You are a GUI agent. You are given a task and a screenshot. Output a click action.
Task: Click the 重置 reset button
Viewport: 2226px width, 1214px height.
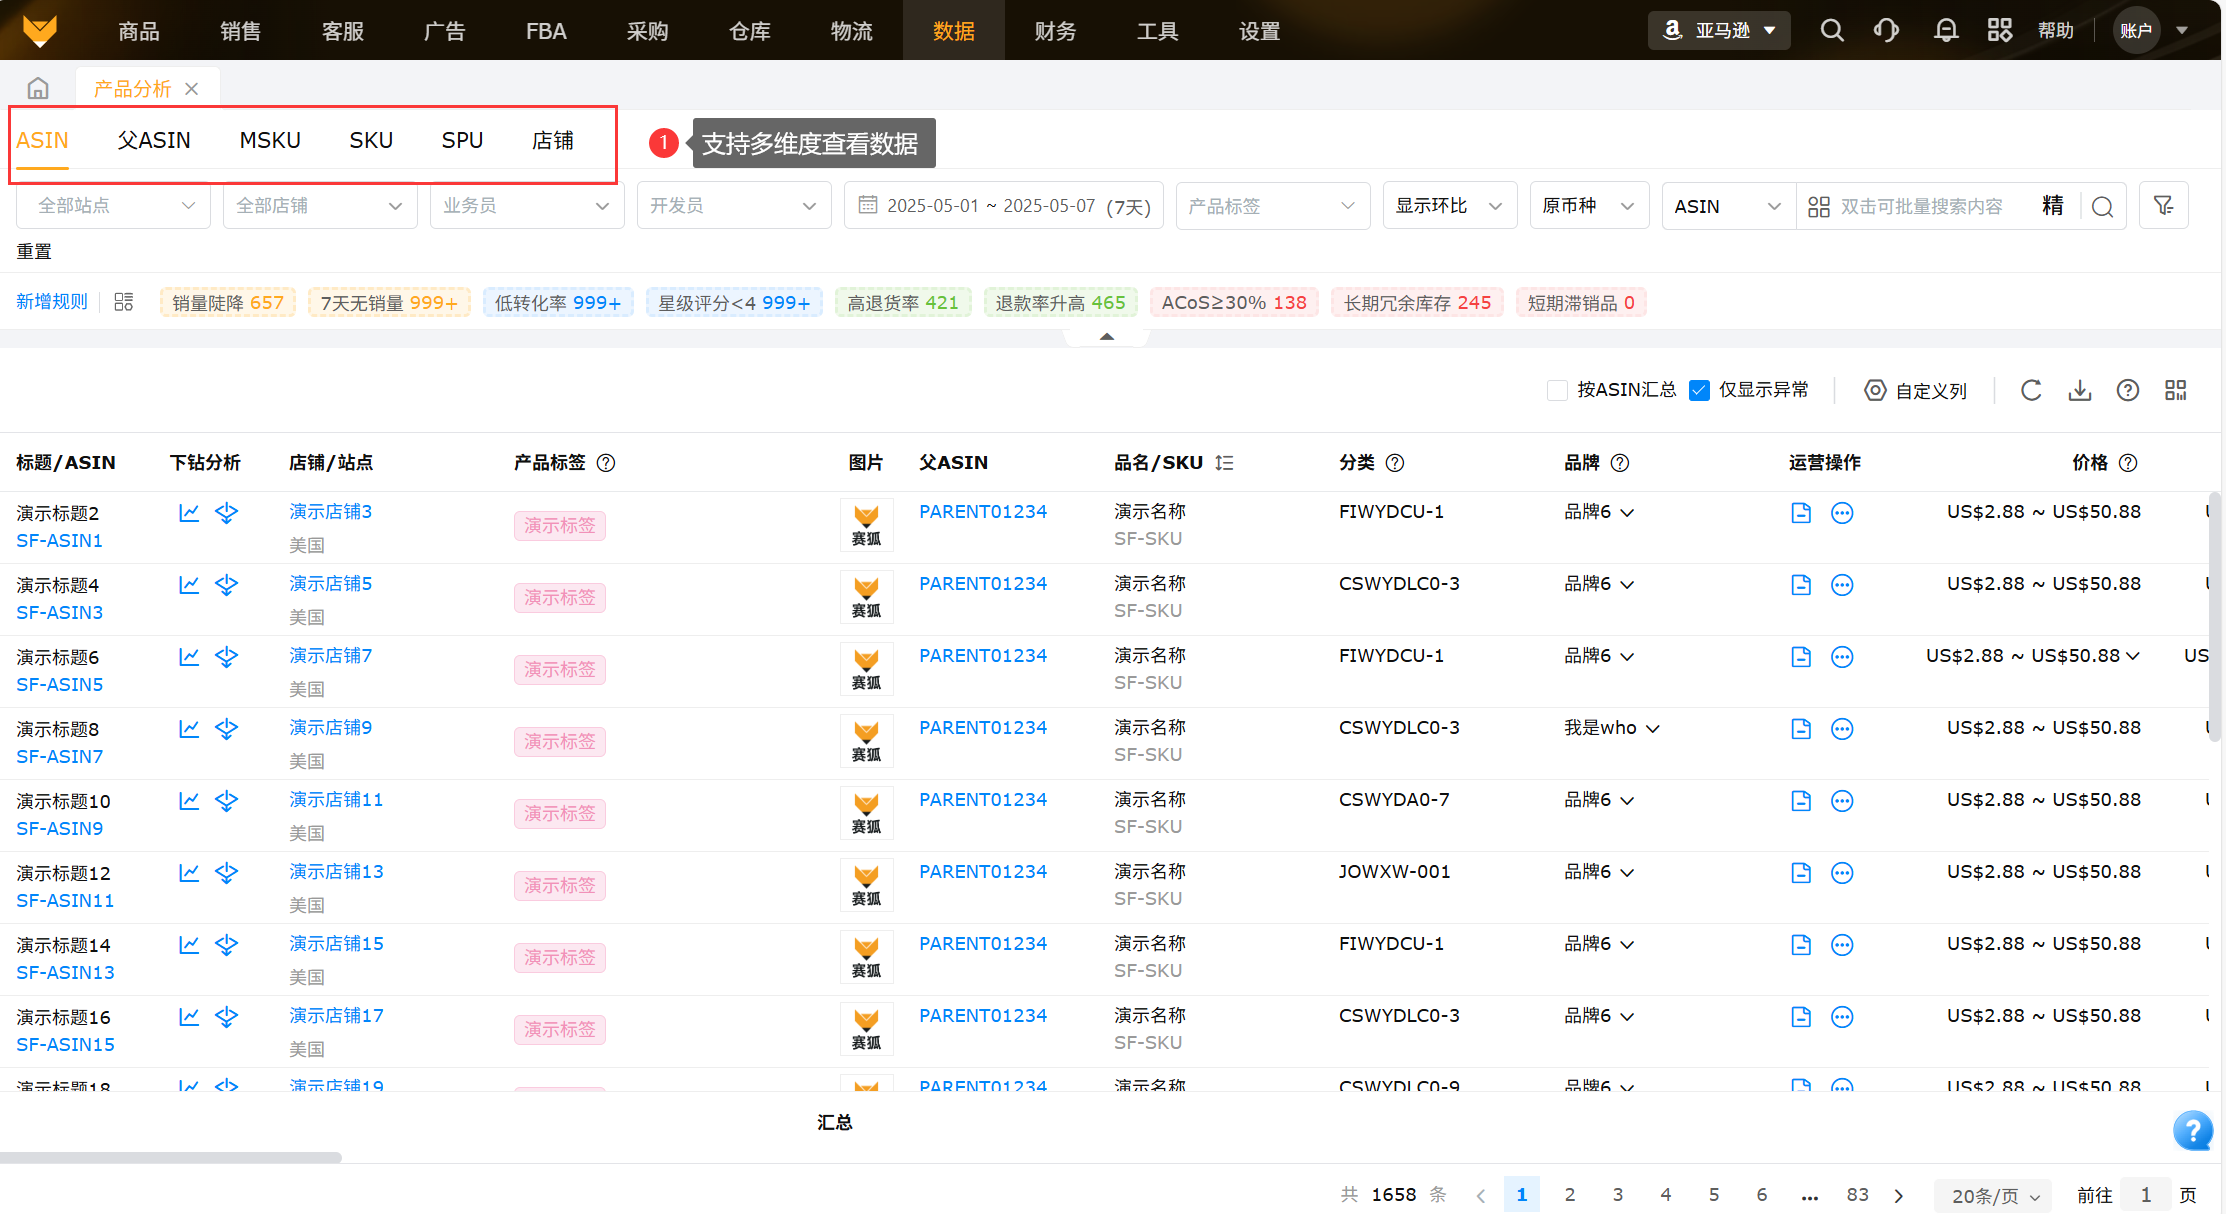34,252
